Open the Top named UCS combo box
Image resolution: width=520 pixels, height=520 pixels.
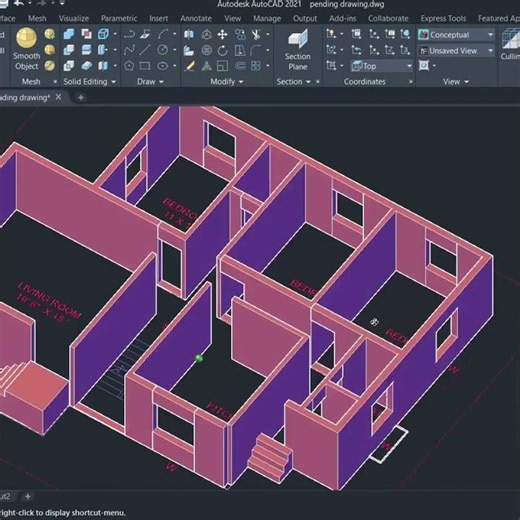click(x=382, y=66)
